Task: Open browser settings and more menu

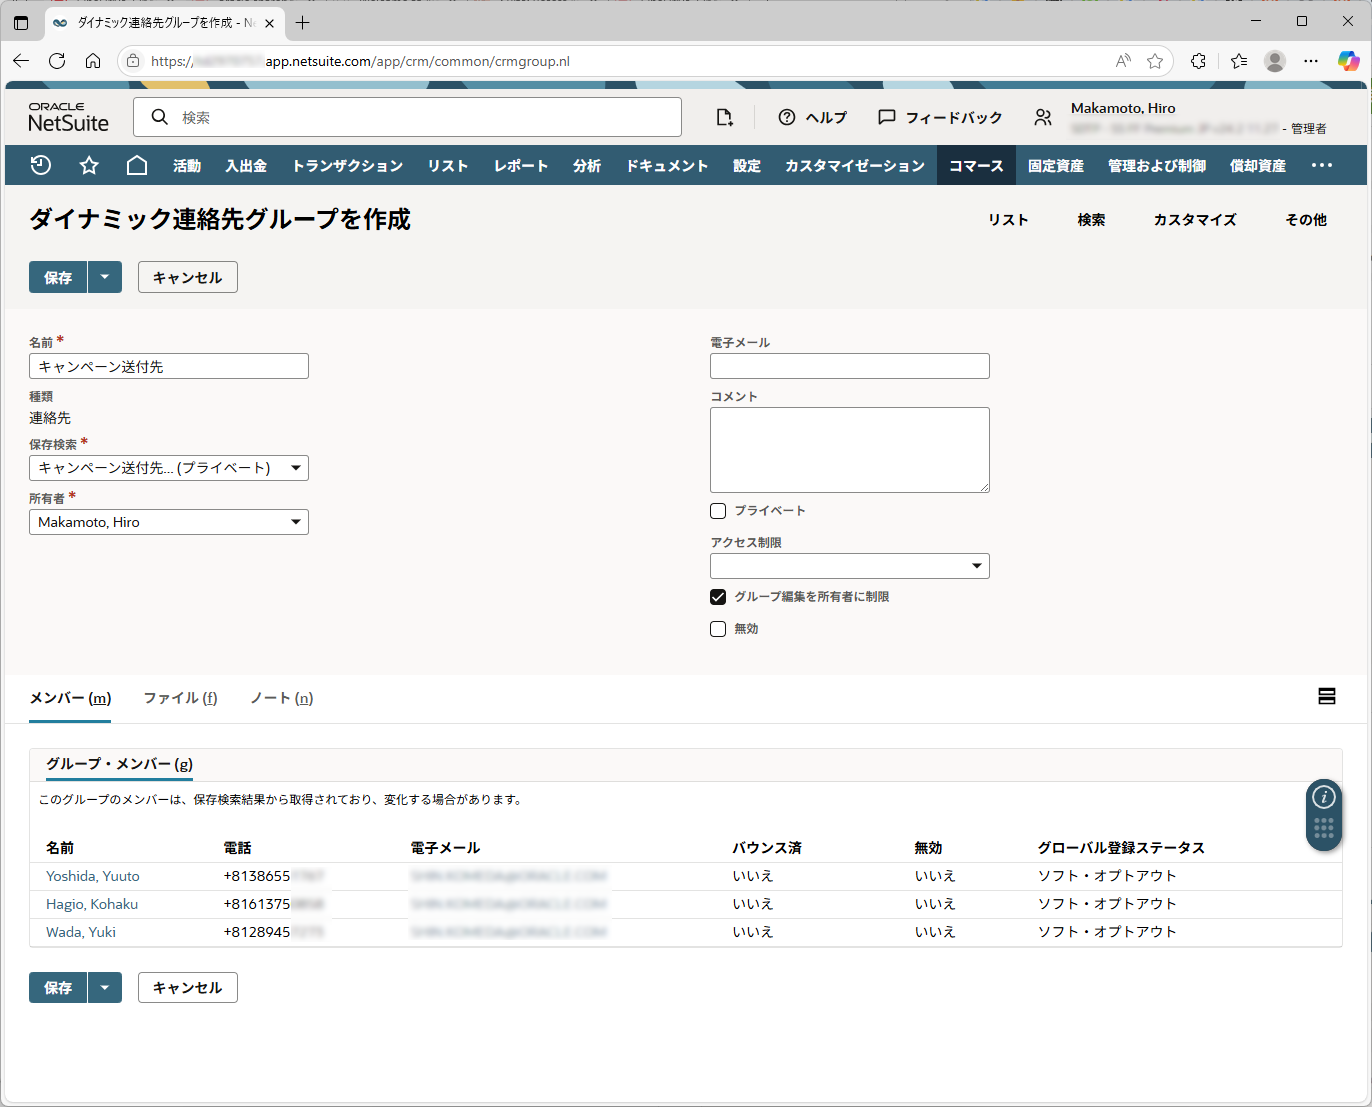Action: (1311, 61)
